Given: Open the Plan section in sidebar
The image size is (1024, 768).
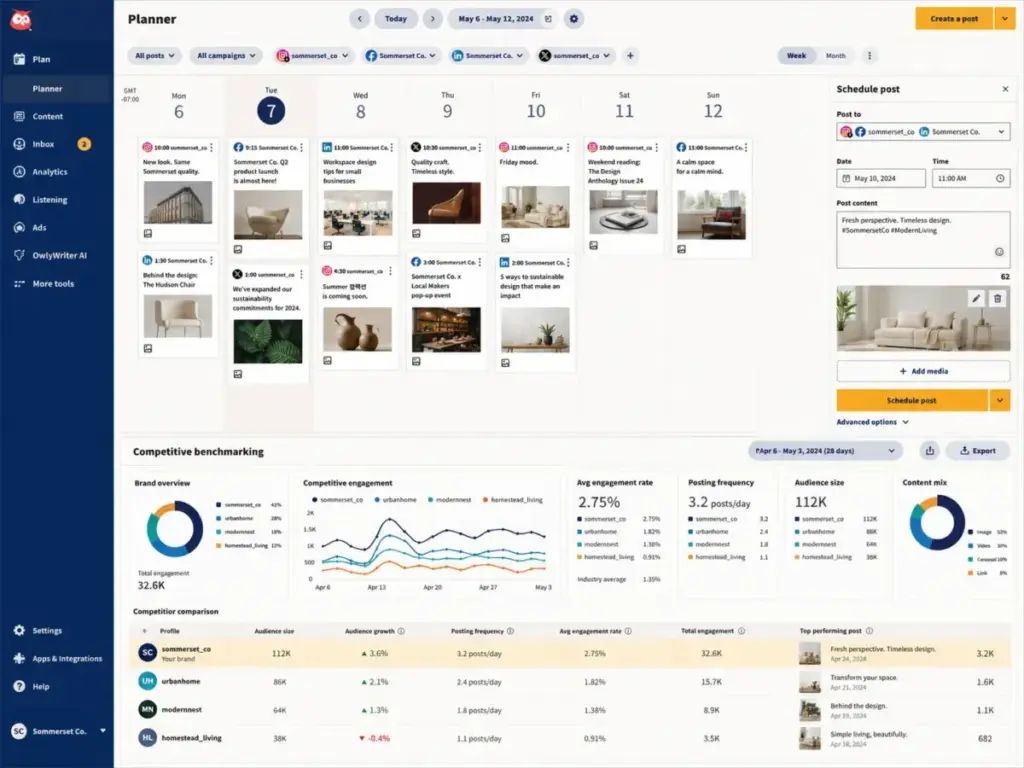Looking at the screenshot, I should click(x=40, y=59).
